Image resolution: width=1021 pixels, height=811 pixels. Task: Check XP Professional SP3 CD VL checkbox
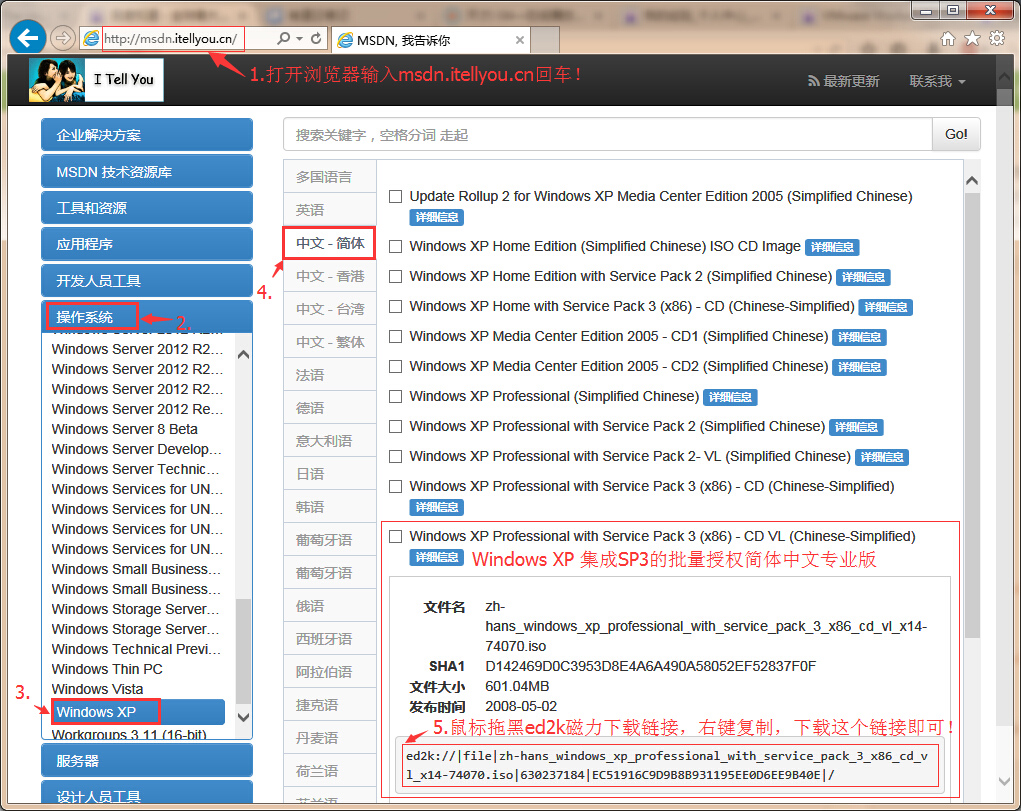click(395, 537)
